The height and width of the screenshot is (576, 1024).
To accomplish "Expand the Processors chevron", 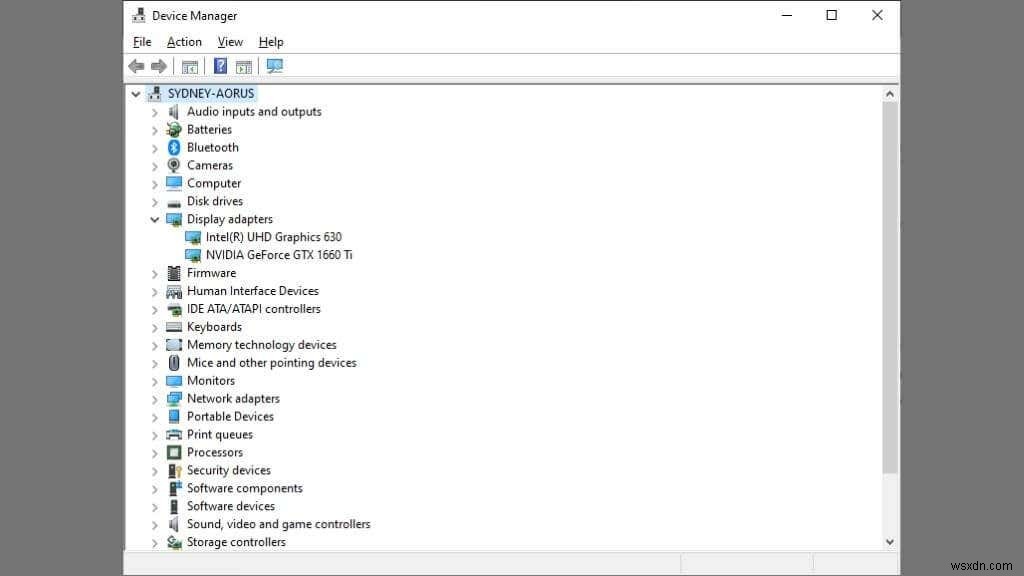I will point(155,453).
